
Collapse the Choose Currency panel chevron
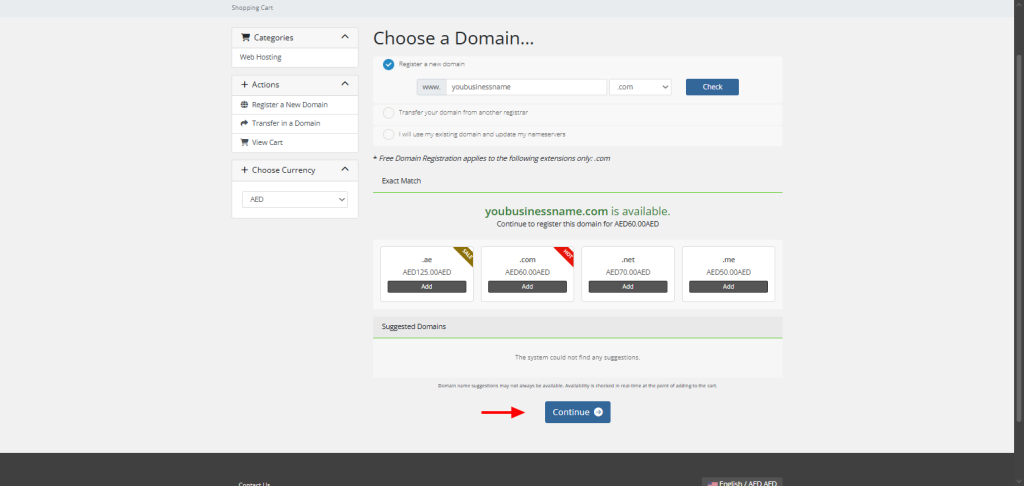point(345,170)
